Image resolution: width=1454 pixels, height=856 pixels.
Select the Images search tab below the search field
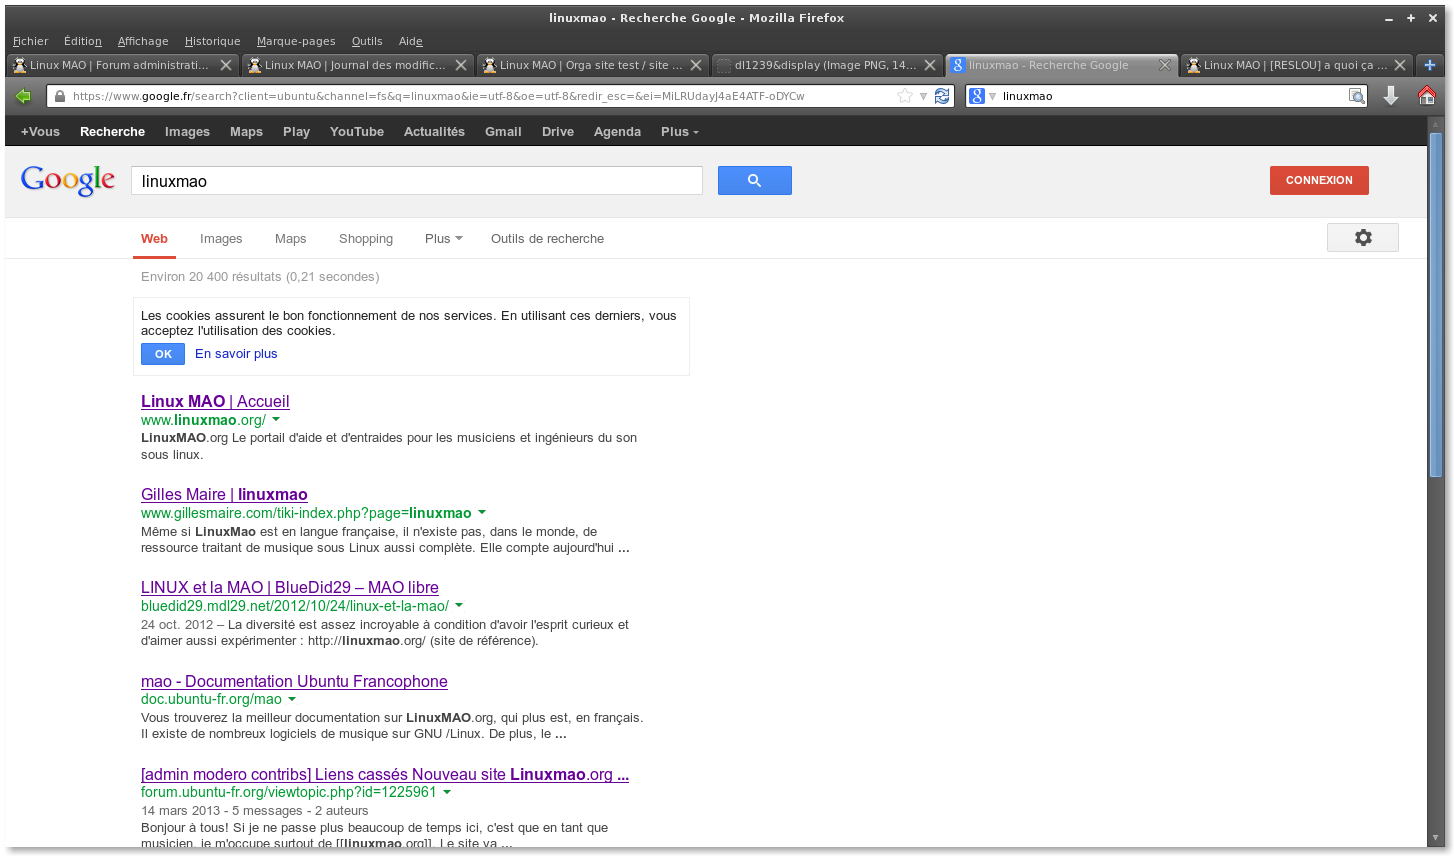pyautogui.click(x=221, y=239)
